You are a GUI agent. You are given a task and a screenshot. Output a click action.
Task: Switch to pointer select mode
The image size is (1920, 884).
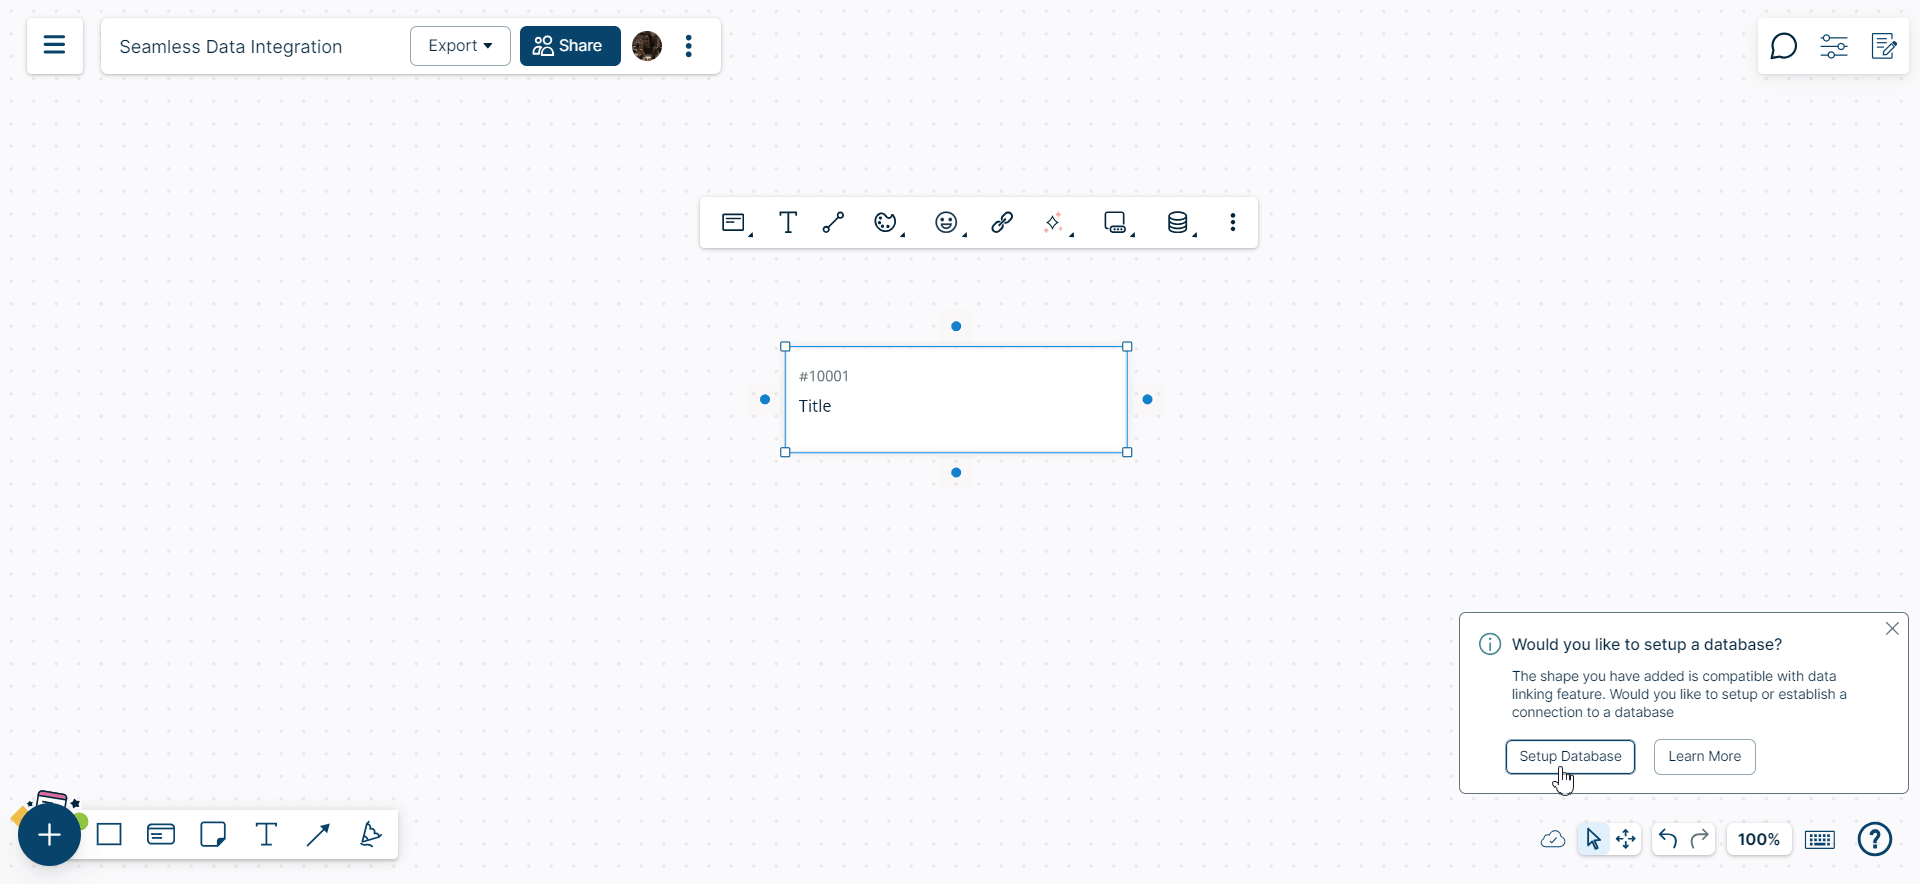pyautogui.click(x=1593, y=839)
